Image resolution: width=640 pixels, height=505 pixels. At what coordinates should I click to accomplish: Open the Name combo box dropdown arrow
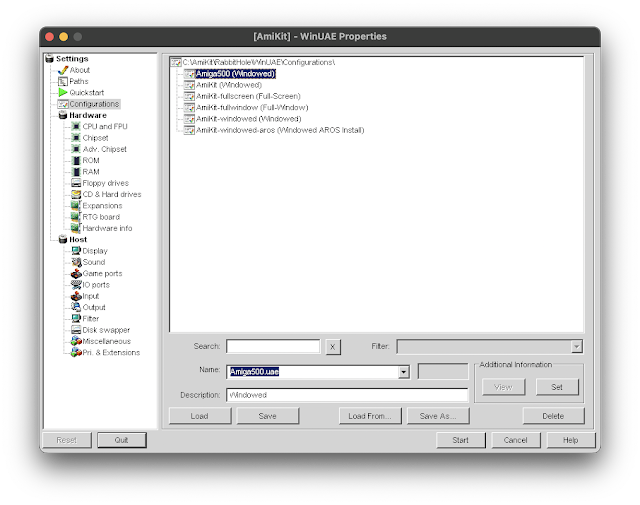(404, 372)
